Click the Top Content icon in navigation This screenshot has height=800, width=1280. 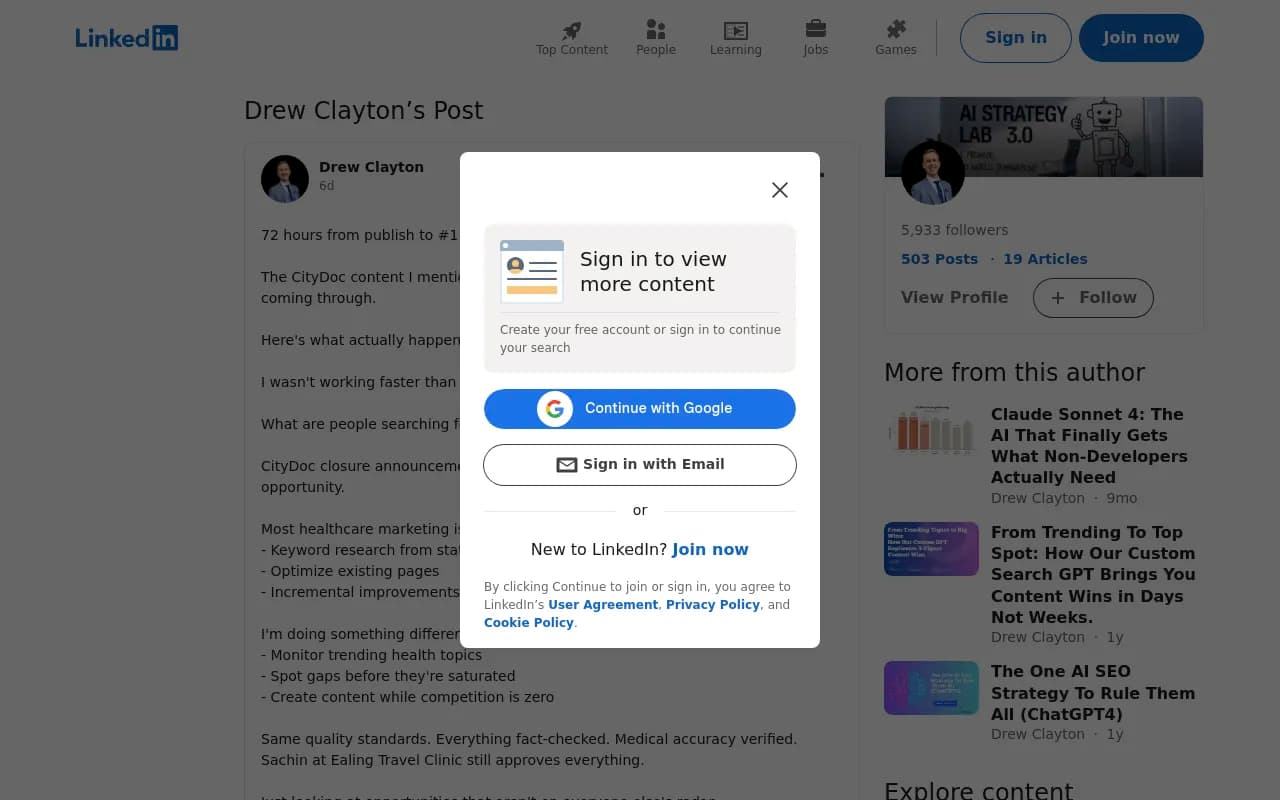[571, 31]
